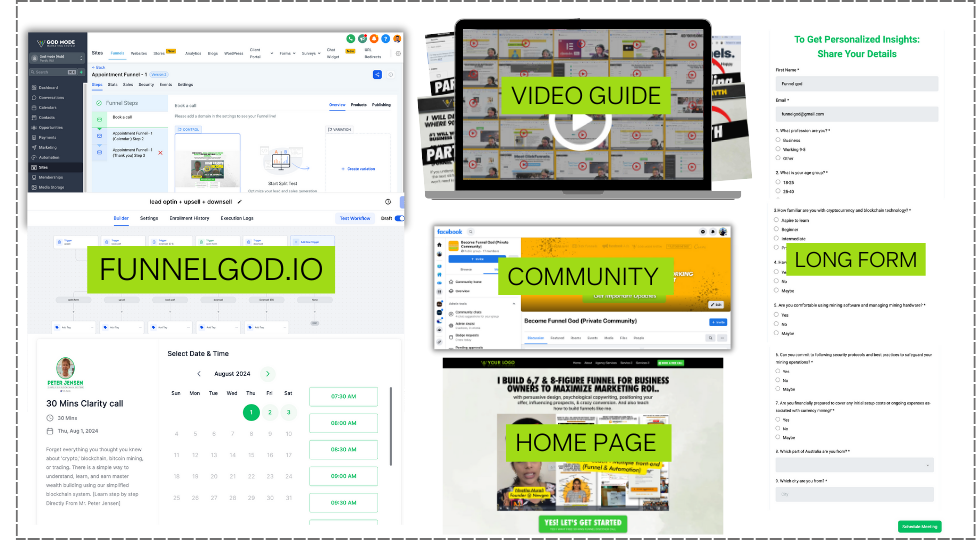Select the Working 9-5 radio option
This screenshot has width=976, height=540.
778,149
